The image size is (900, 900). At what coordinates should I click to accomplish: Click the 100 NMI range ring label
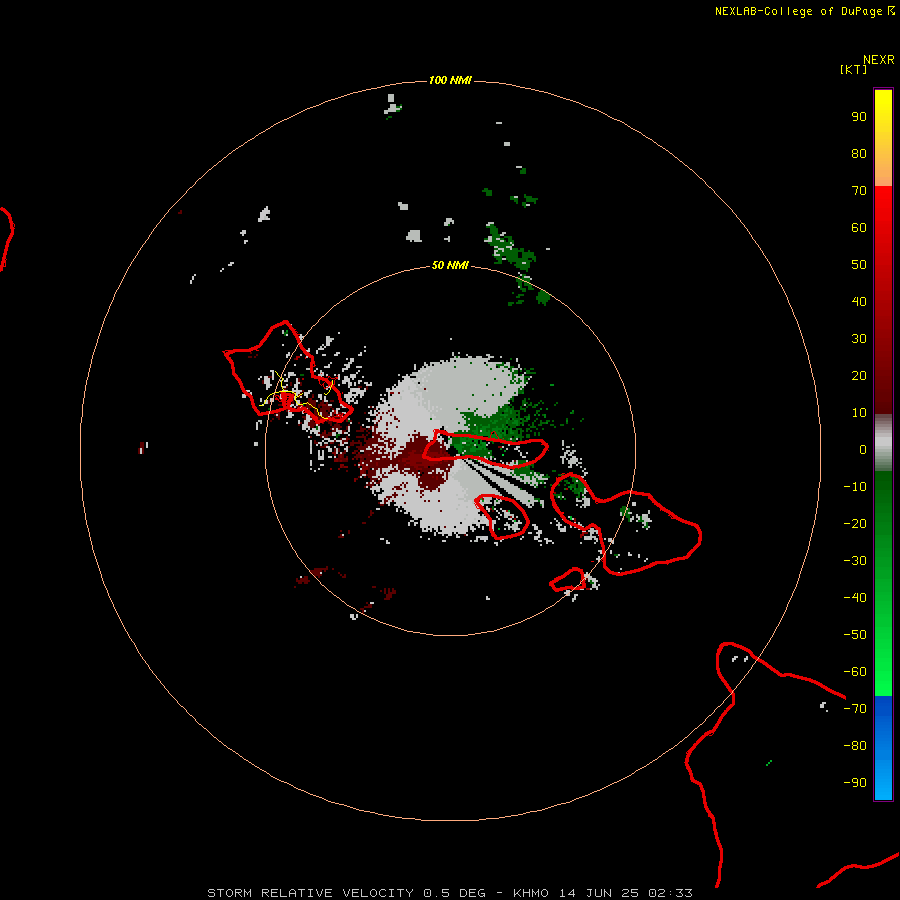point(450,80)
